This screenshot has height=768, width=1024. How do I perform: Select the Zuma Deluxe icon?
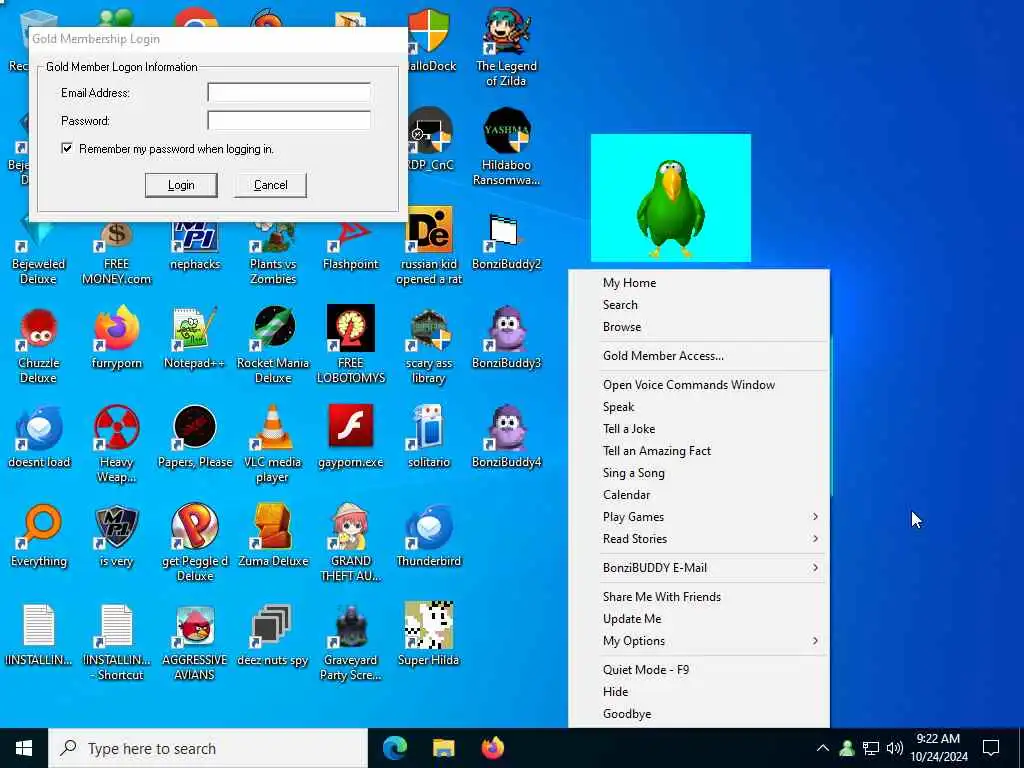tap(273, 536)
